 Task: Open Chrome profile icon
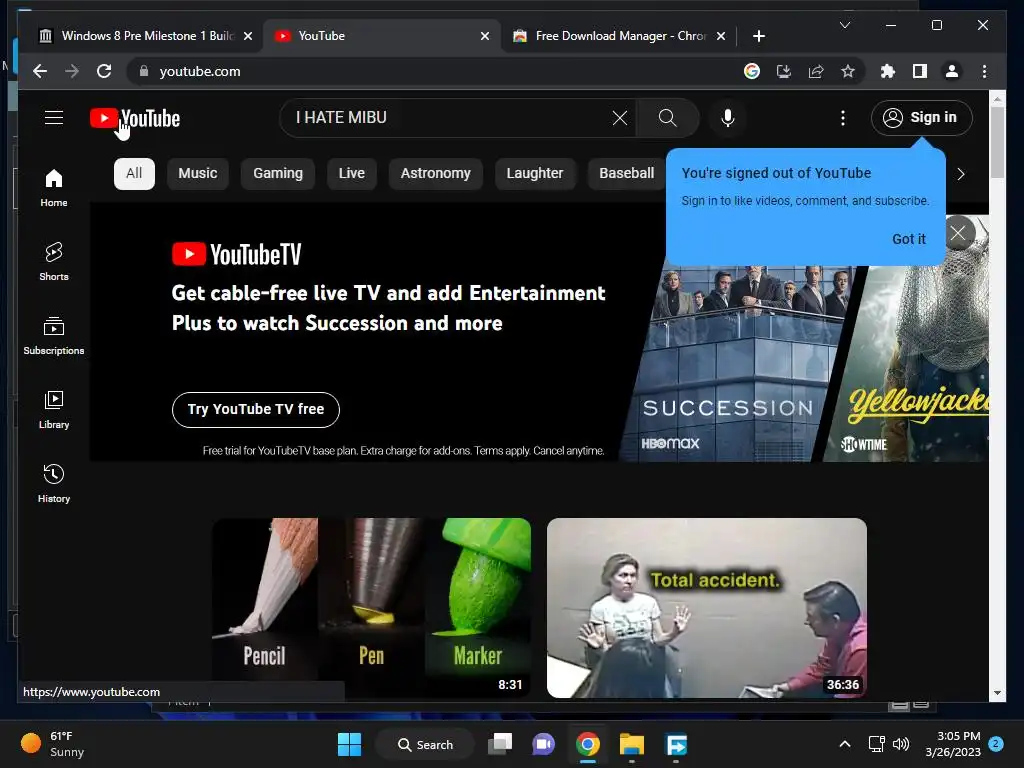point(952,71)
